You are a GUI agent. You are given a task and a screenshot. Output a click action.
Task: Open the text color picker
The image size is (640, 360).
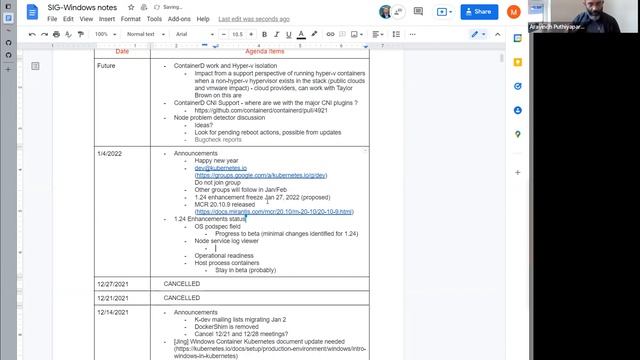click(x=301, y=34)
